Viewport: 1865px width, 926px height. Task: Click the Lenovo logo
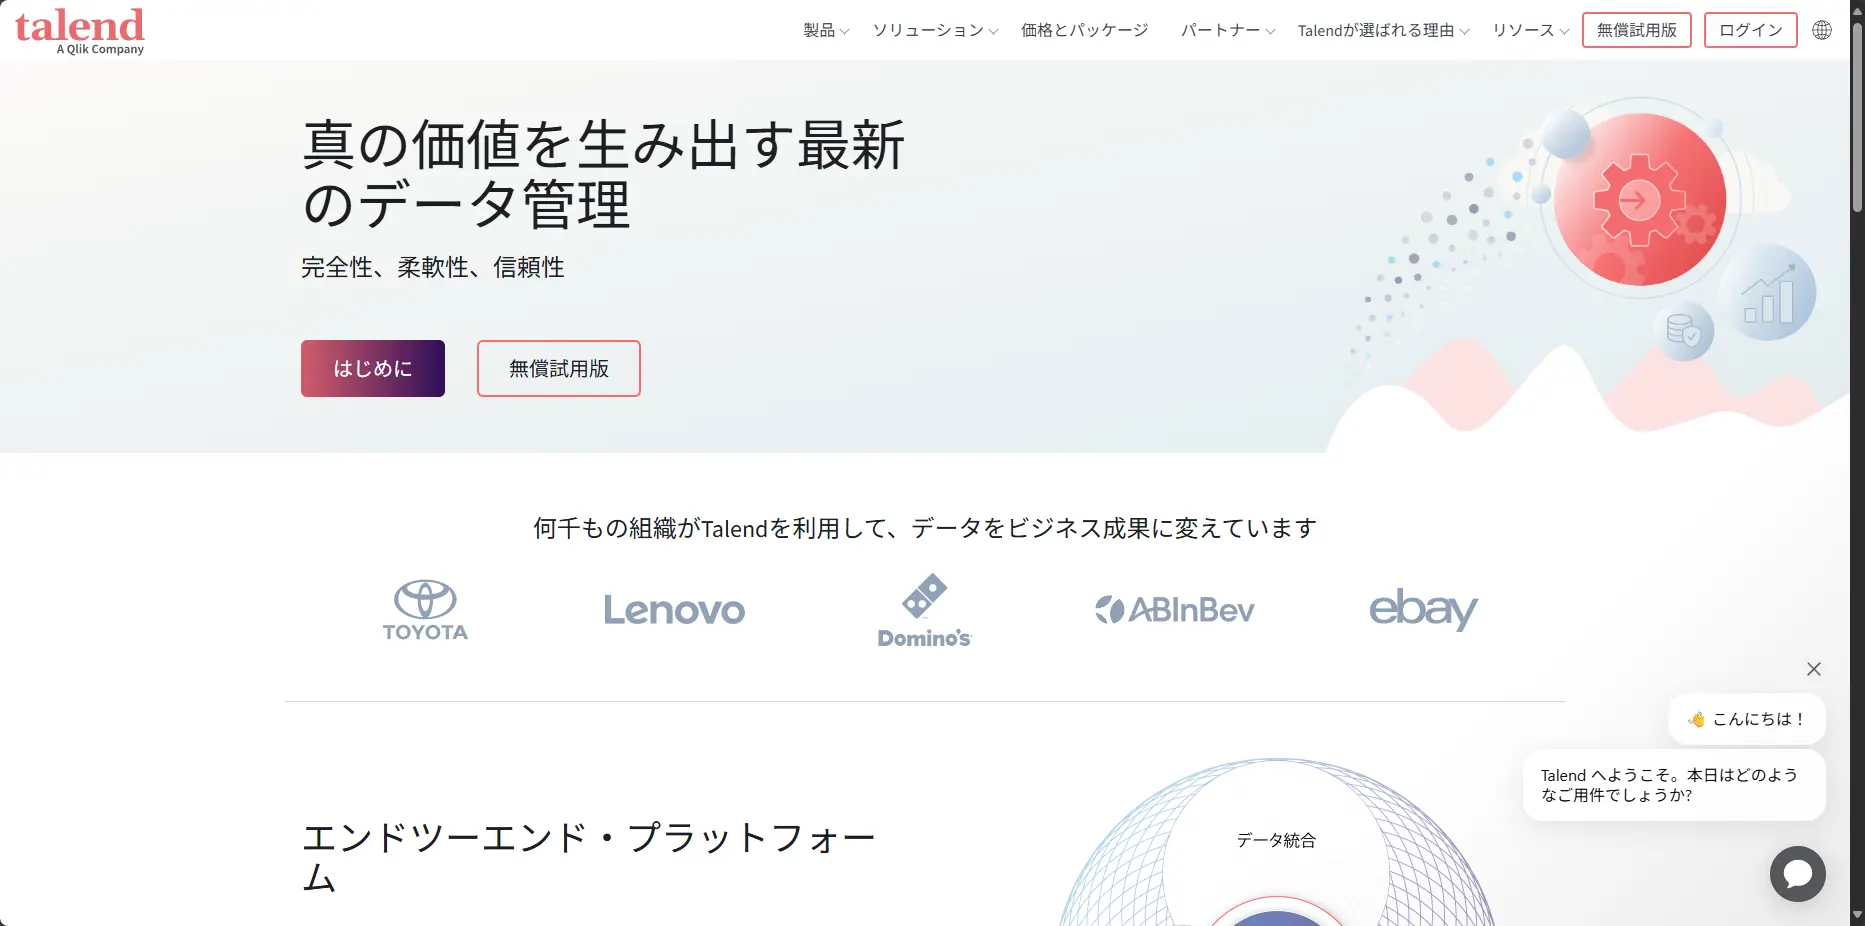pos(674,610)
